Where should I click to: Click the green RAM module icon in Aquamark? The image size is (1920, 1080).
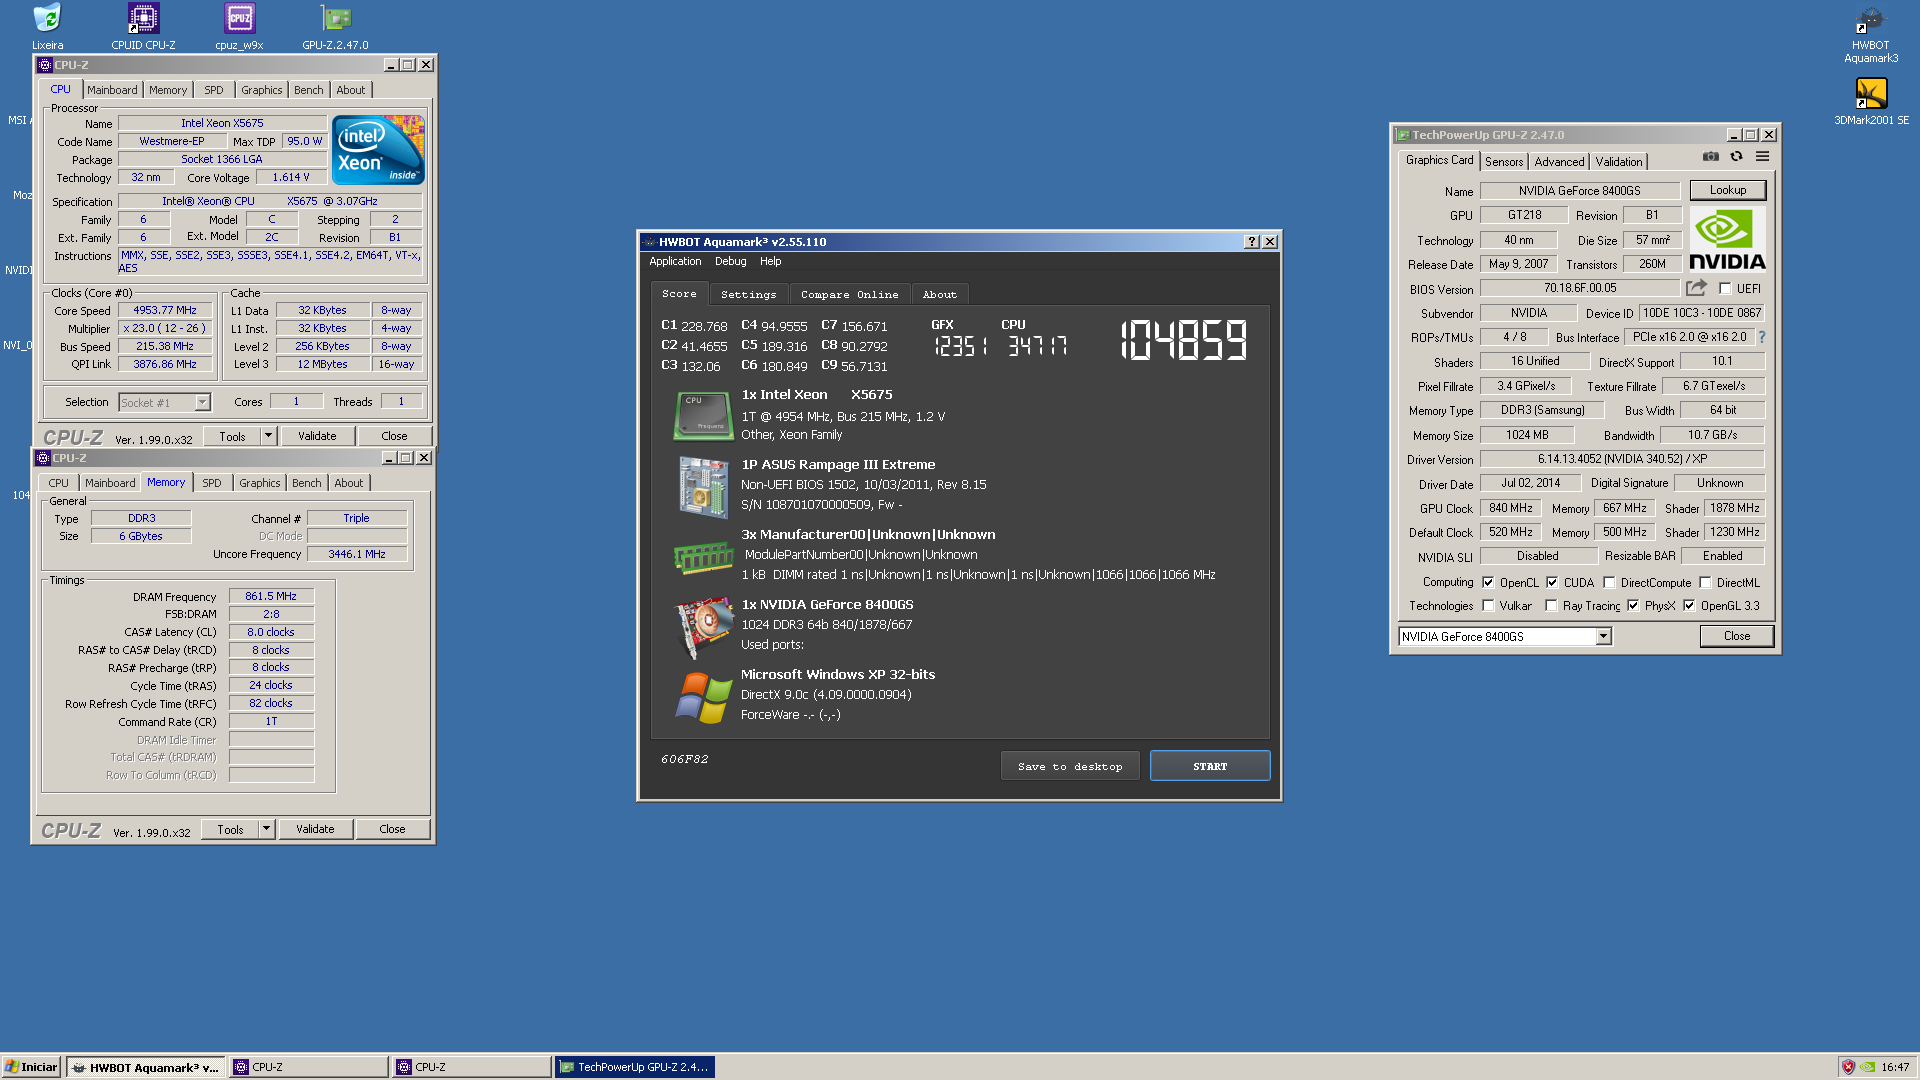coord(703,556)
